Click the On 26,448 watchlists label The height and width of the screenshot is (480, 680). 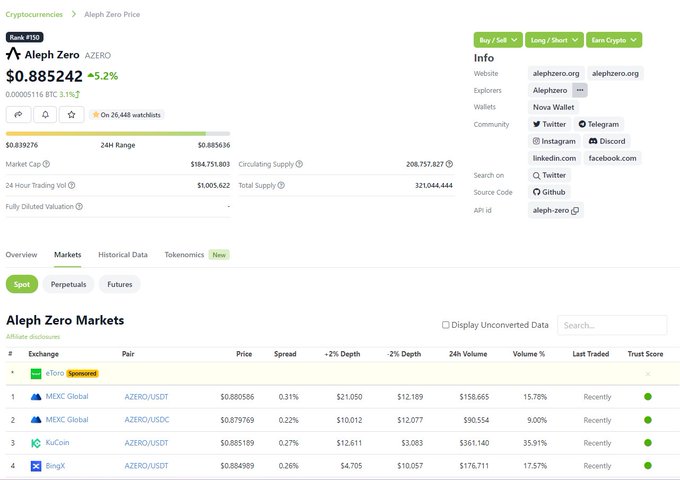127,115
